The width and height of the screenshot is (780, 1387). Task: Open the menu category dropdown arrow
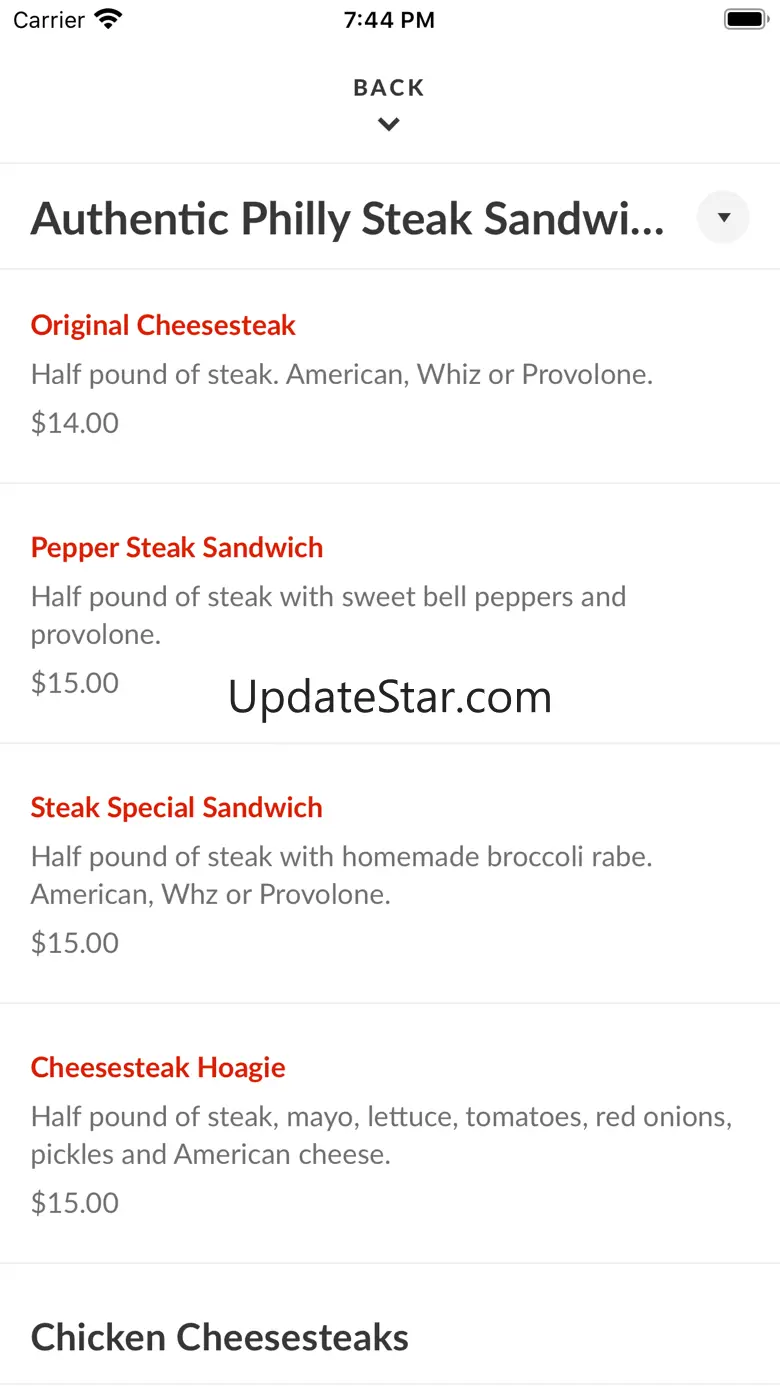pos(723,217)
